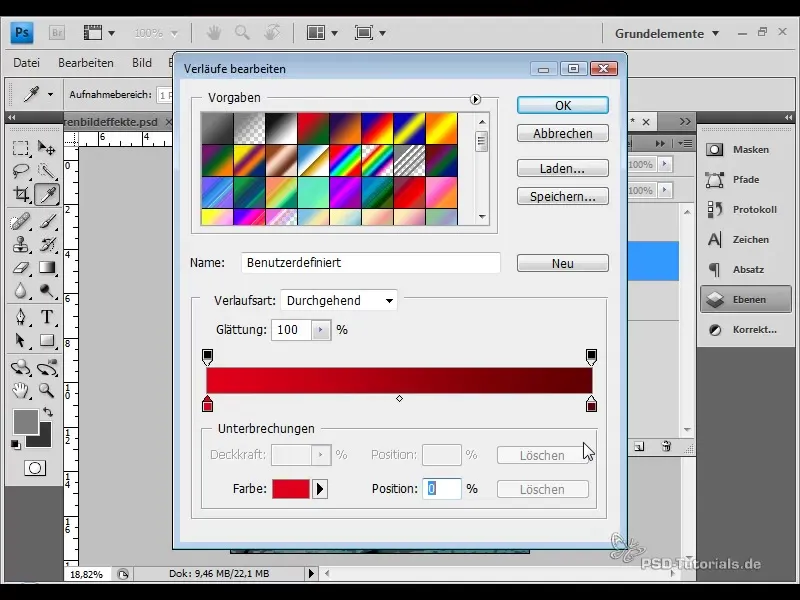The width and height of the screenshot is (800, 600).
Task: Open the Zeichen panel
Action: coord(744,239)
